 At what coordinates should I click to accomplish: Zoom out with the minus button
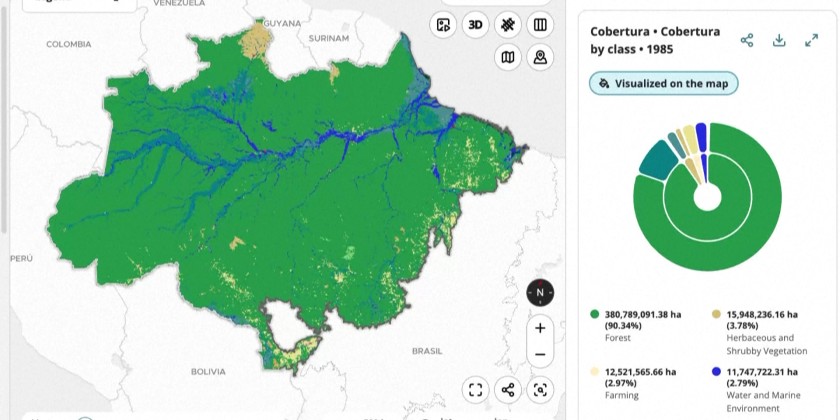point(540,354)
